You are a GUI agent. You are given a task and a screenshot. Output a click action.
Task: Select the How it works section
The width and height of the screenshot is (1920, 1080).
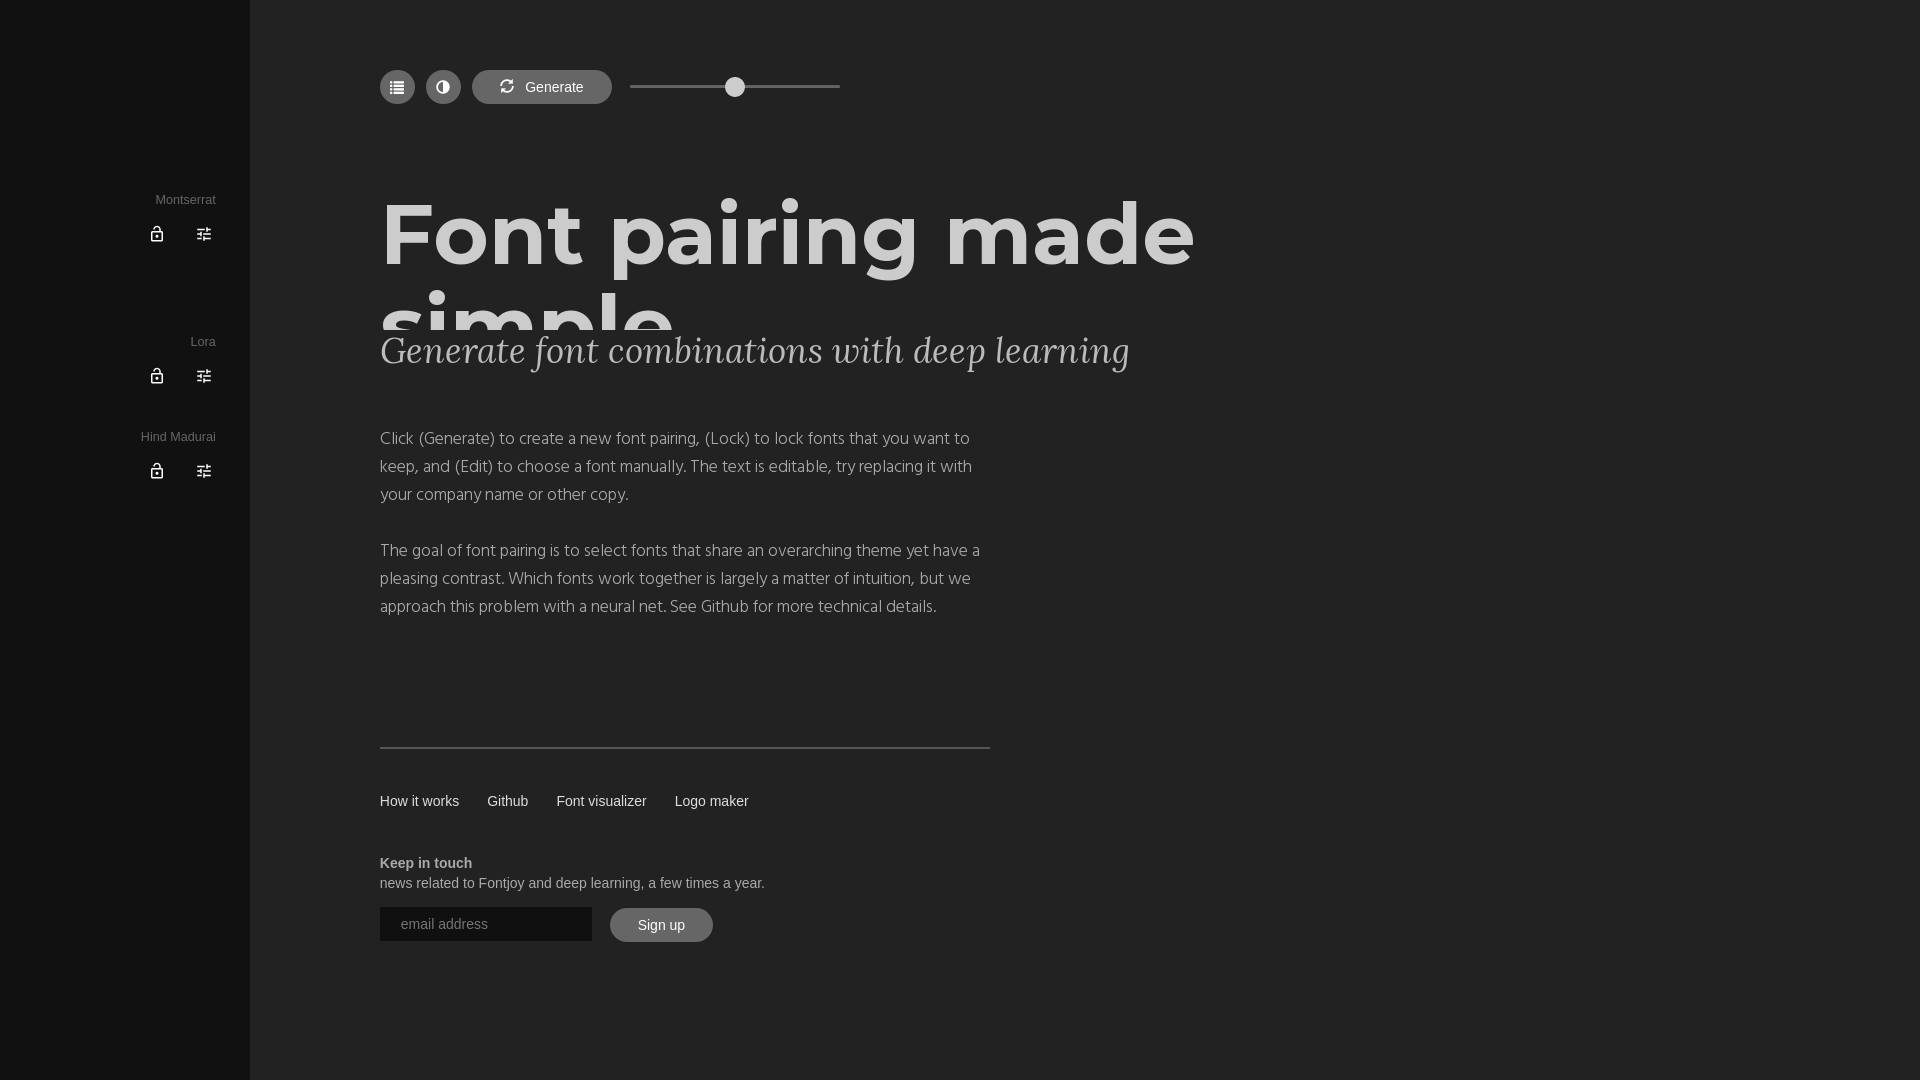(419, 801)
